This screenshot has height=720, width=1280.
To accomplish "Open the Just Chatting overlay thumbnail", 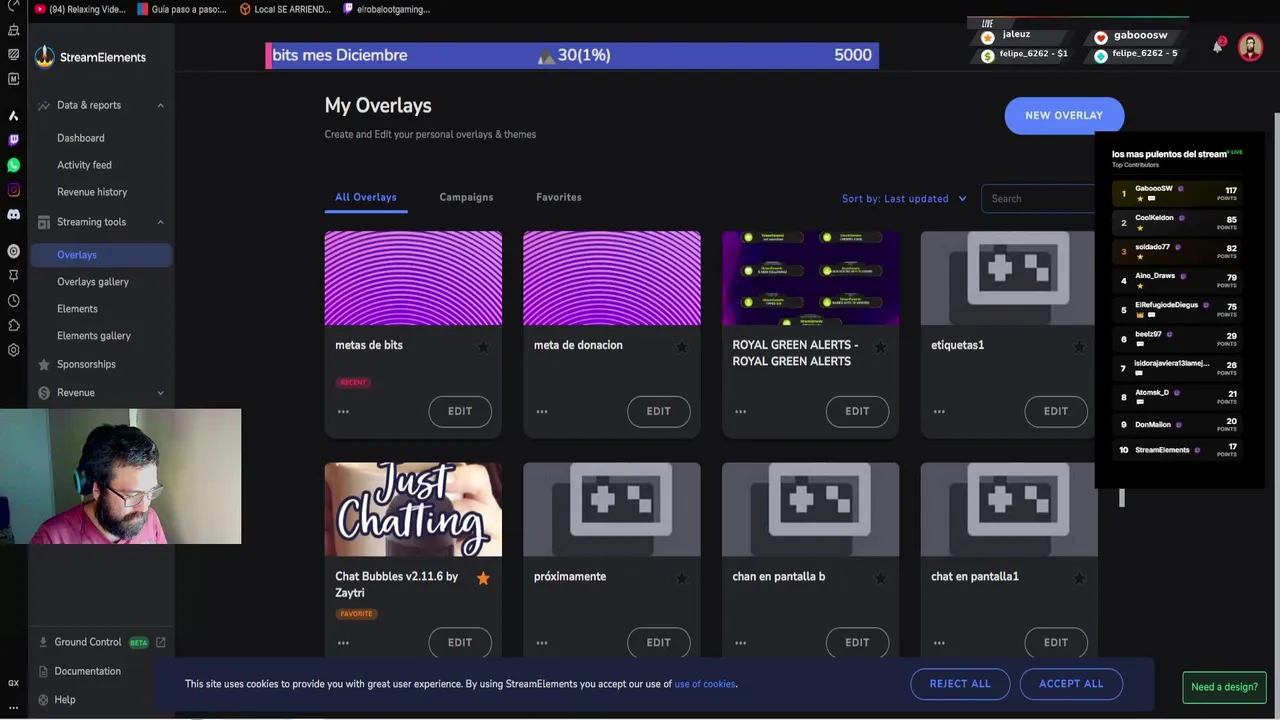I will (413, 509).
